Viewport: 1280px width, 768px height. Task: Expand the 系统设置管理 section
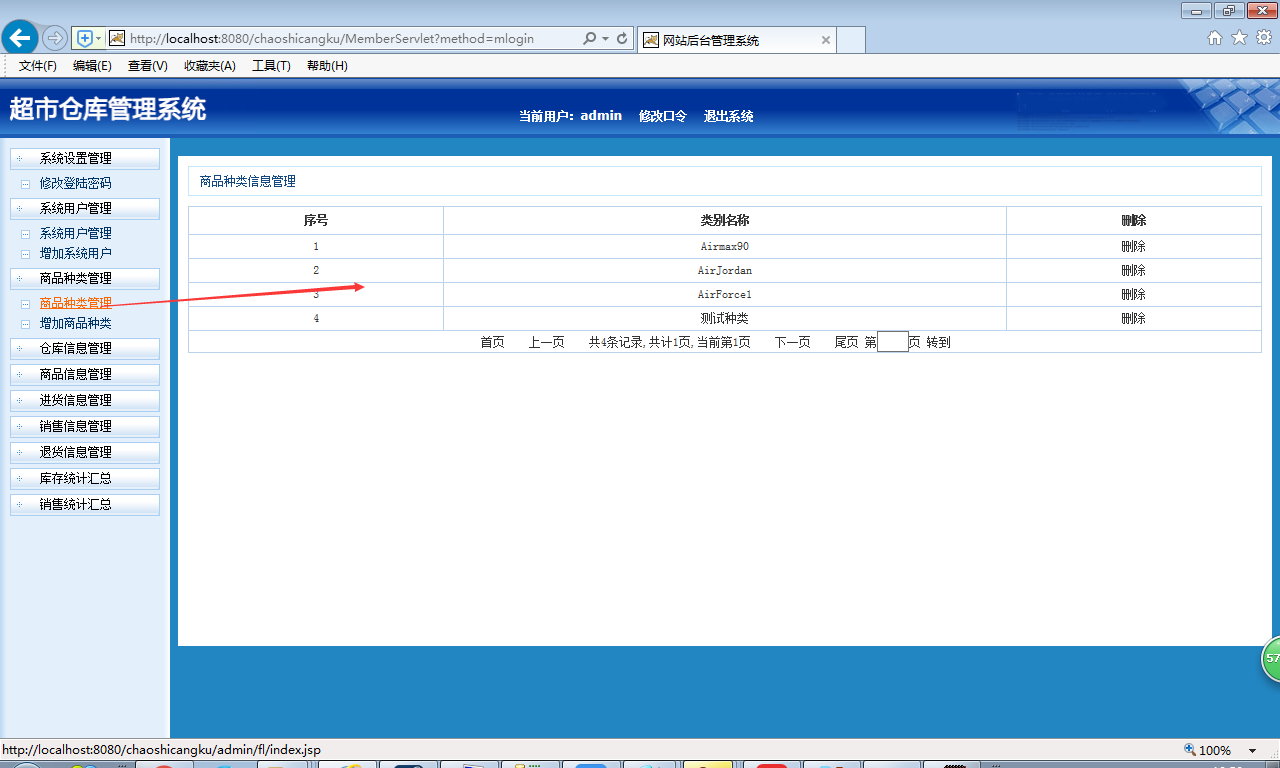[x=85, y=159]
